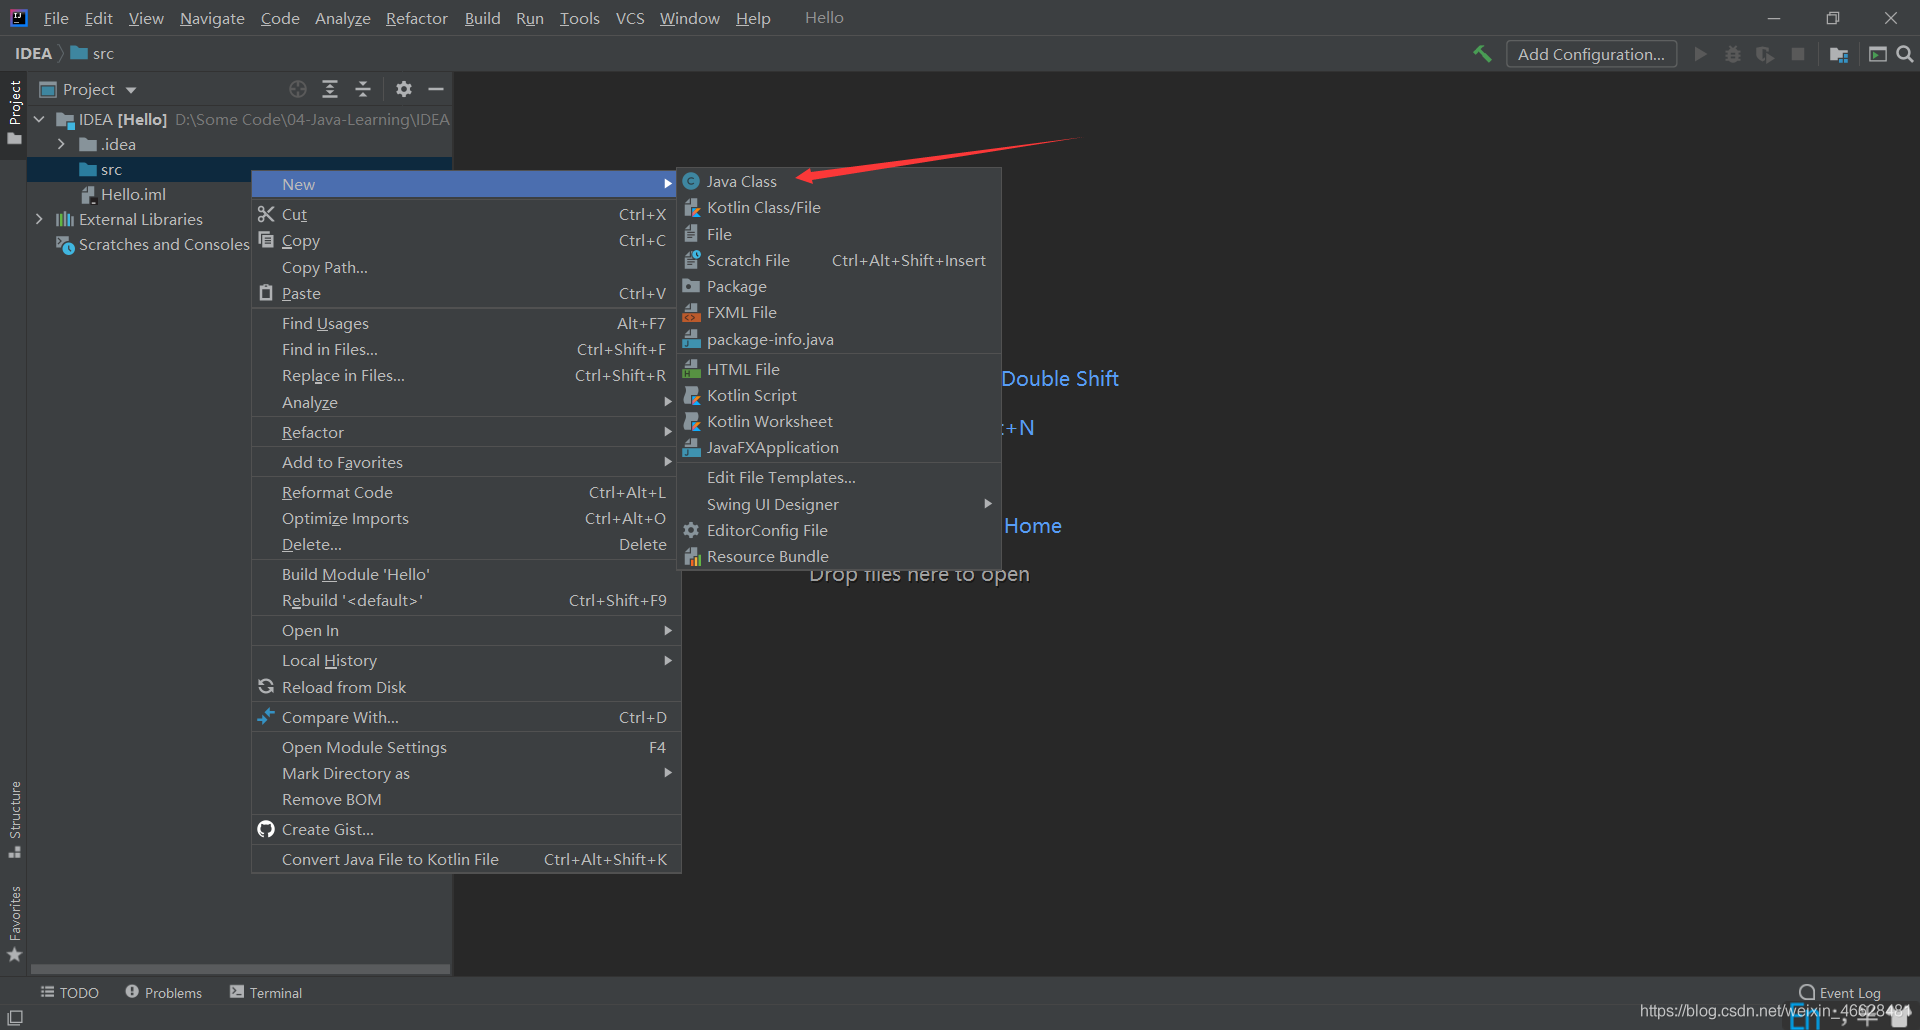
Task: Expand all nodes using the Project panel icon
Action: (x=330, y=89)
